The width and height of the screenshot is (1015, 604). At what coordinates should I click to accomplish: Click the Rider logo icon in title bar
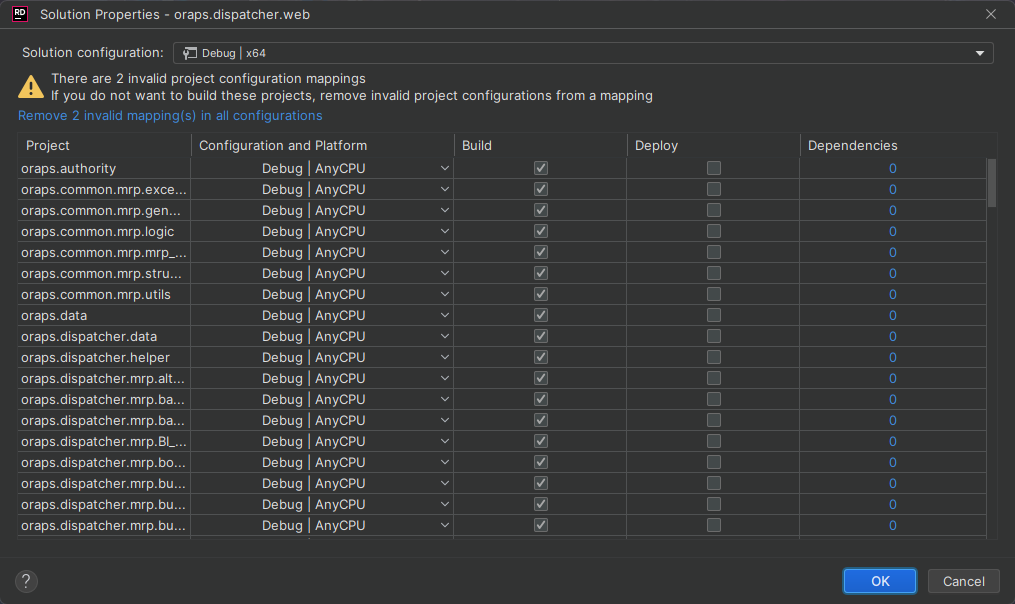point(20,15)
